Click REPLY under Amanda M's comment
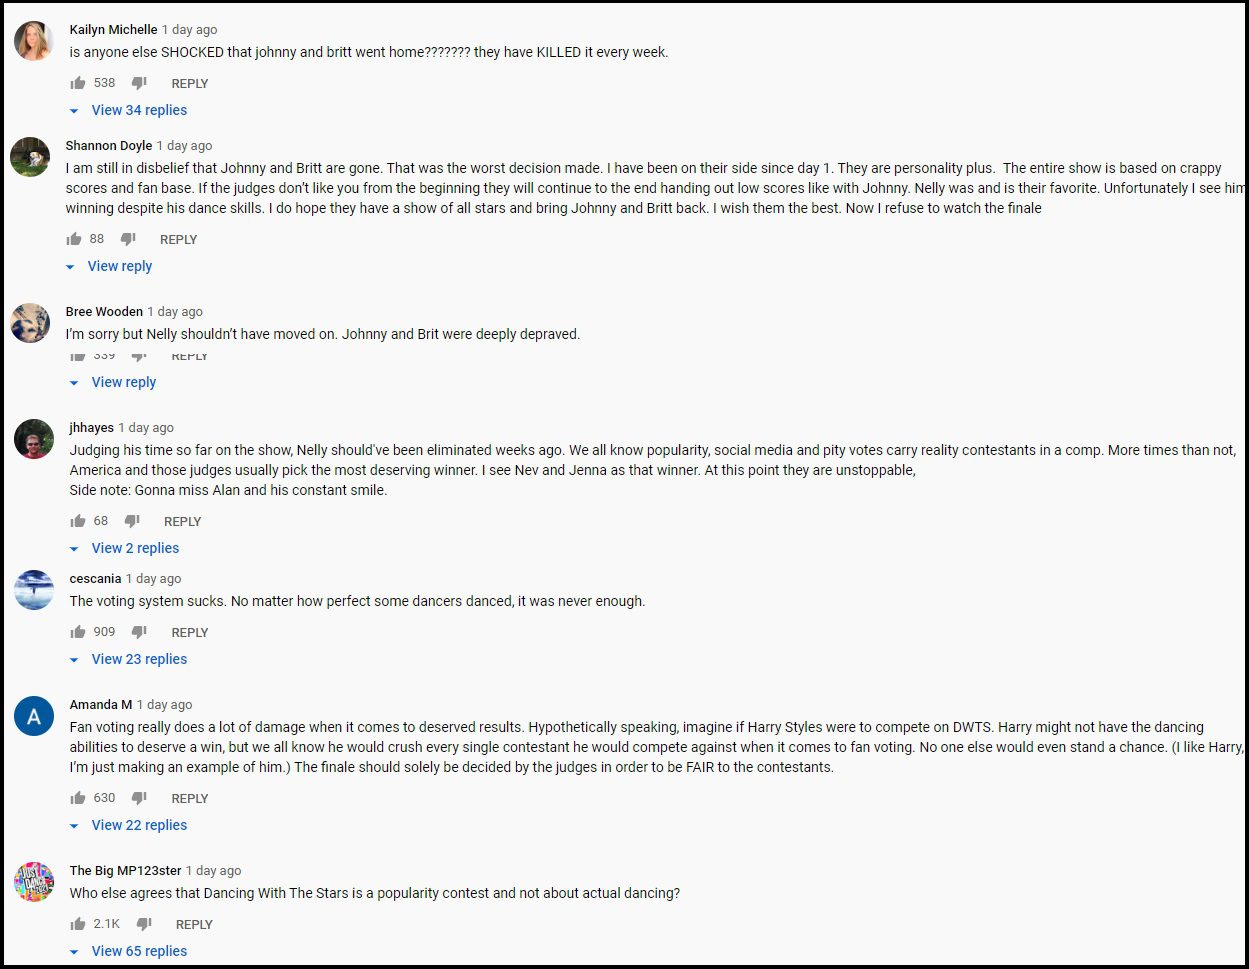 pos(190,798)
